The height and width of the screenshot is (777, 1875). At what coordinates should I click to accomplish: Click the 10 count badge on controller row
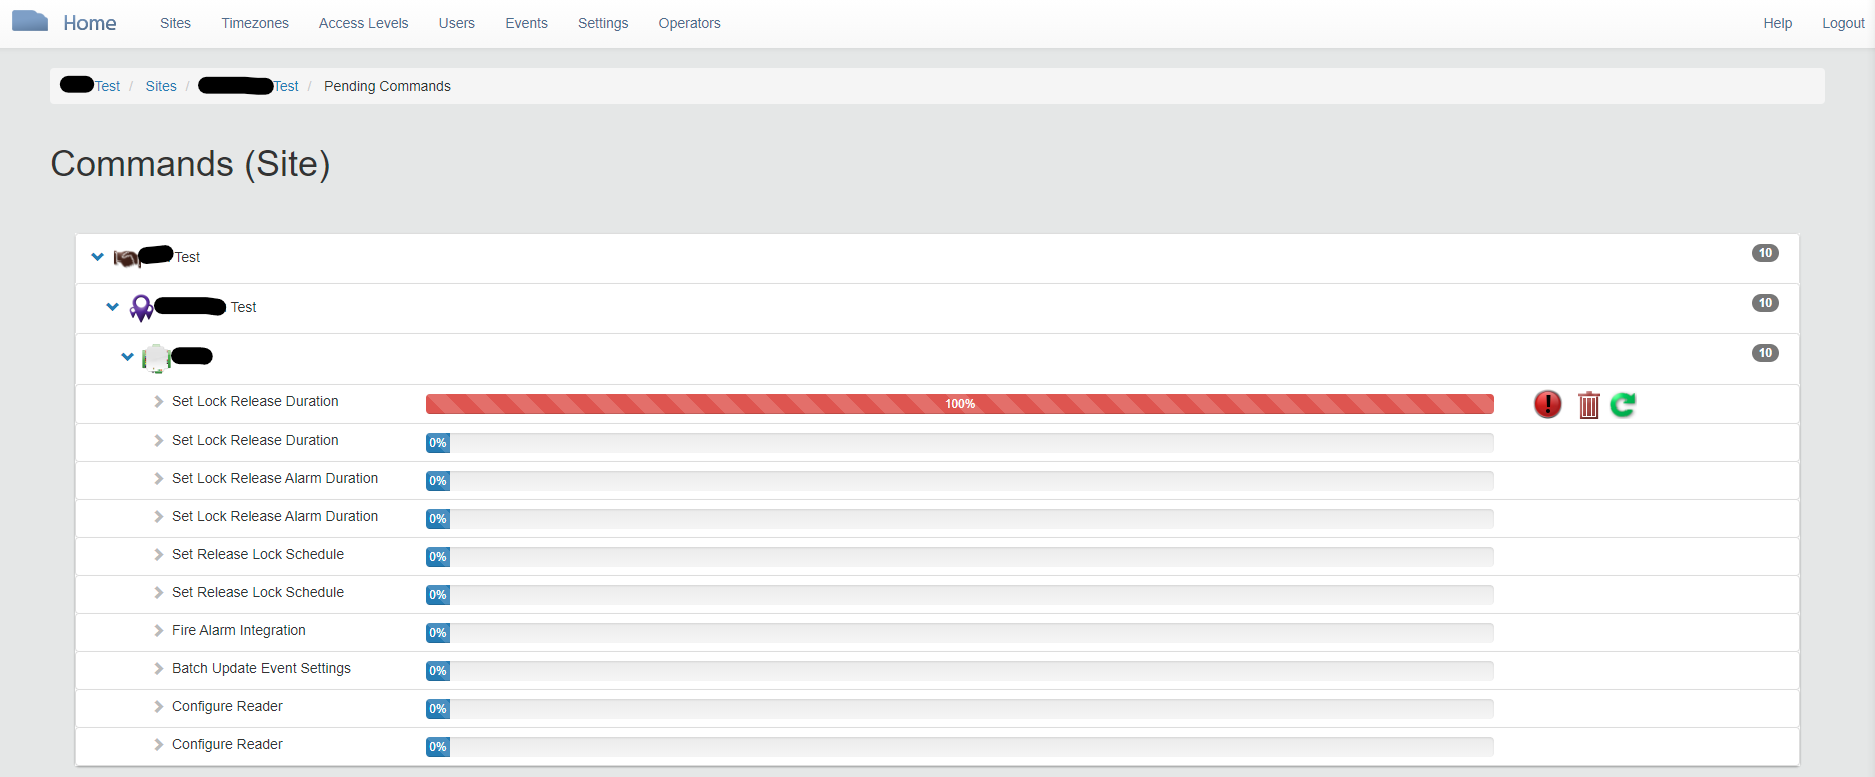pyautogui.click(x=1765, y=353)
